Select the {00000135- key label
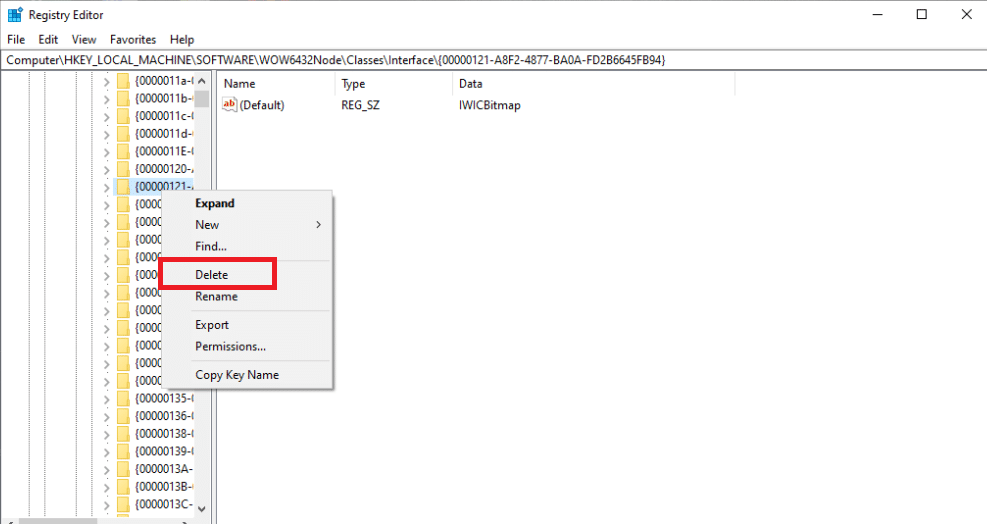Screen dimensions: 987x524 [164, 398]
